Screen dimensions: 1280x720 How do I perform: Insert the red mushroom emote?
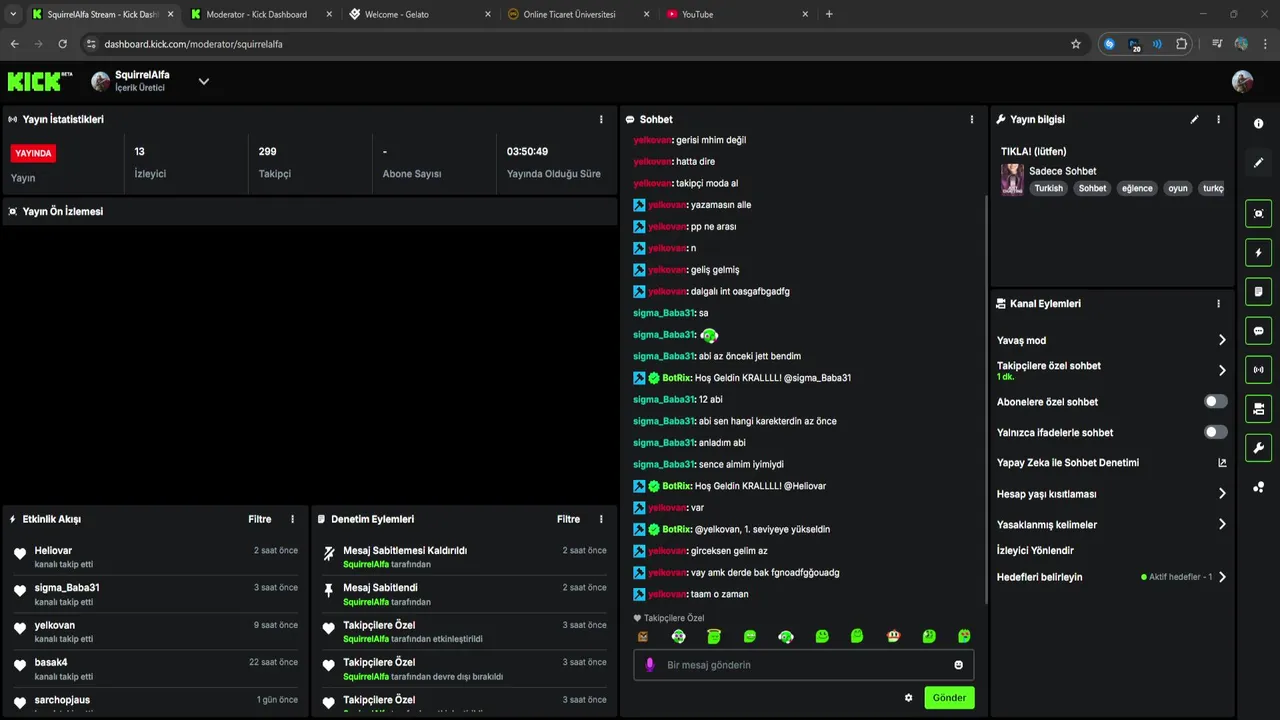coord(893,636)
